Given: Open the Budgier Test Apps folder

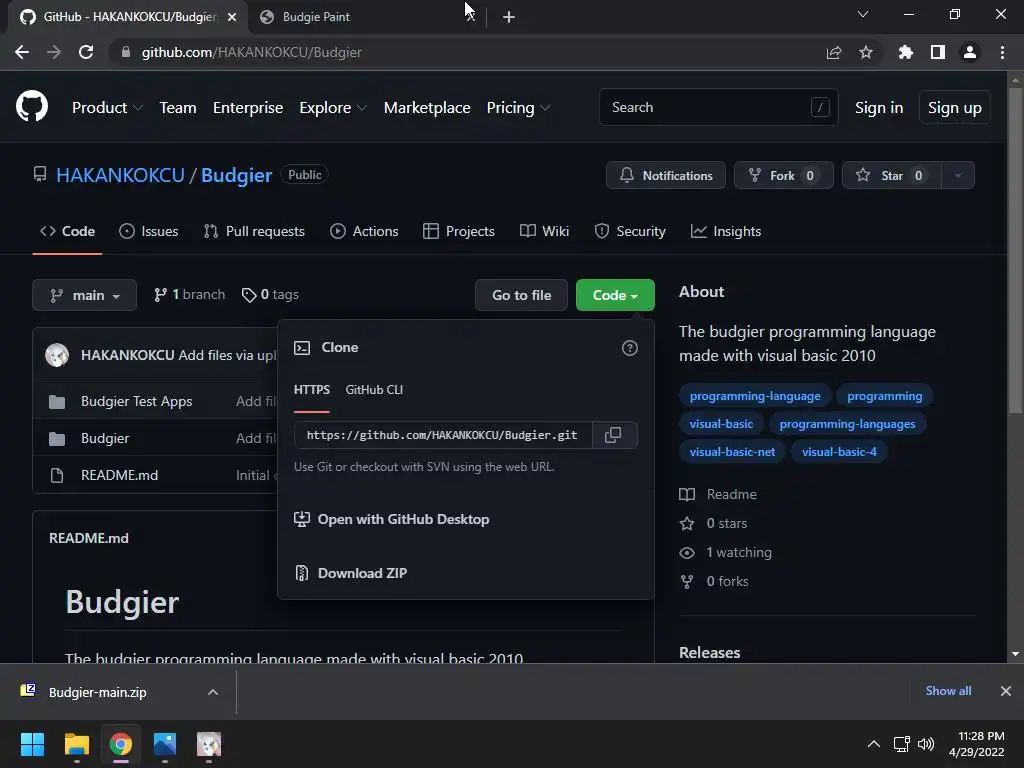Looking at the screenshot, I should (x=136, y=401).
